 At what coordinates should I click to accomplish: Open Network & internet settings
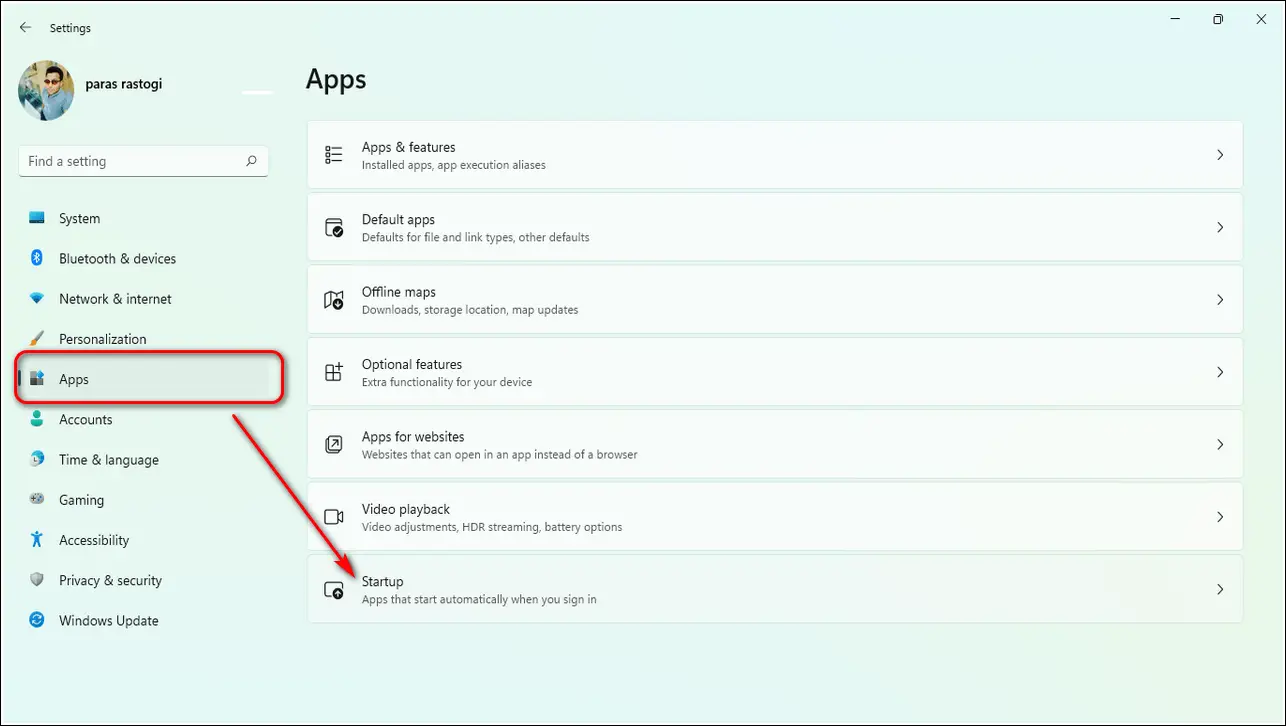coord(143,298)
